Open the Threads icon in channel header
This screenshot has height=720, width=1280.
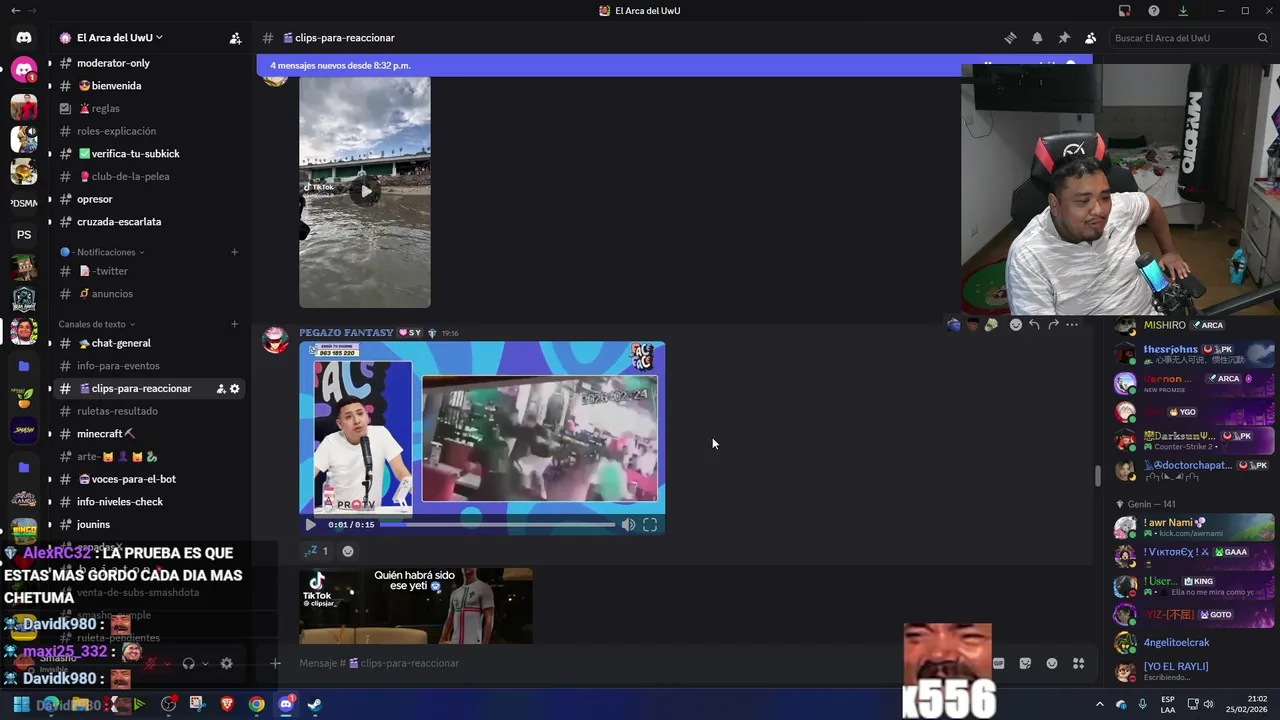point(1010,38)
